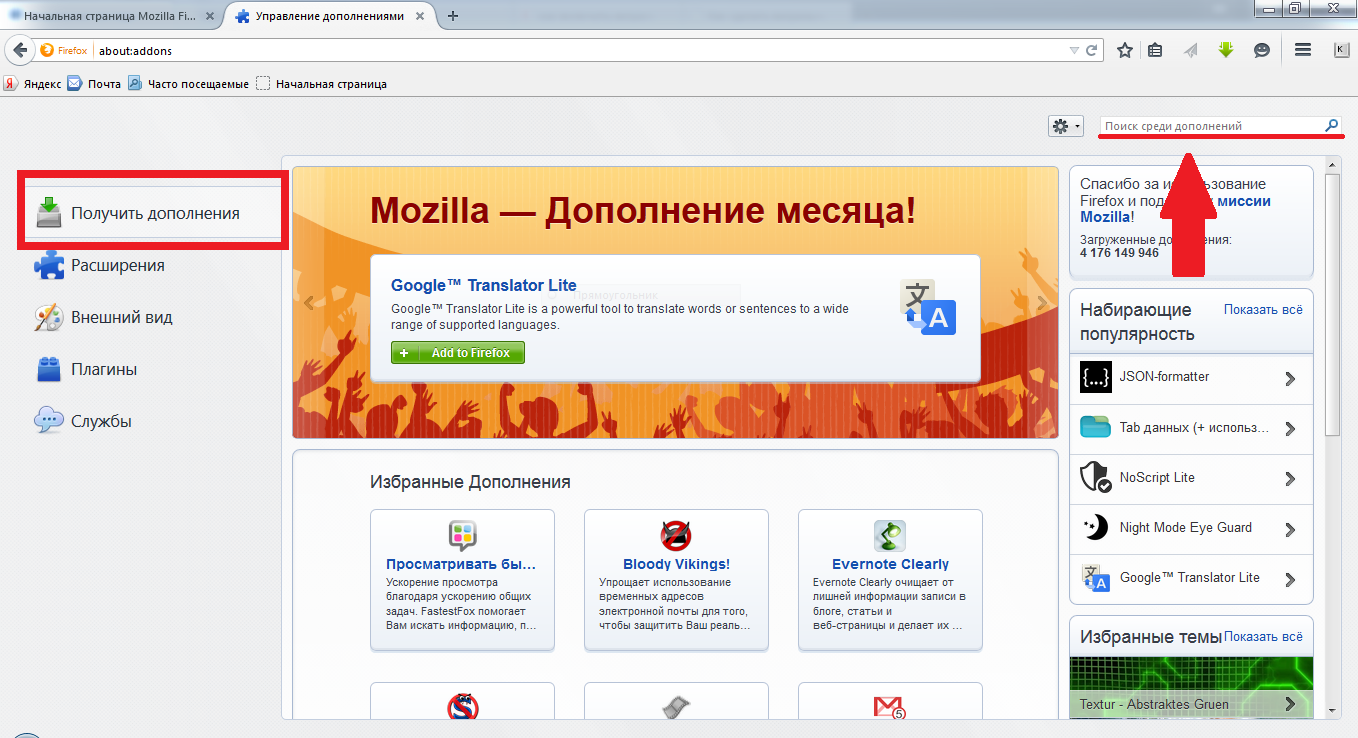Screen dimensions: 1358x738
Task: Click the Google Translator Lite banner icon
Action: (x=927, y=307)
